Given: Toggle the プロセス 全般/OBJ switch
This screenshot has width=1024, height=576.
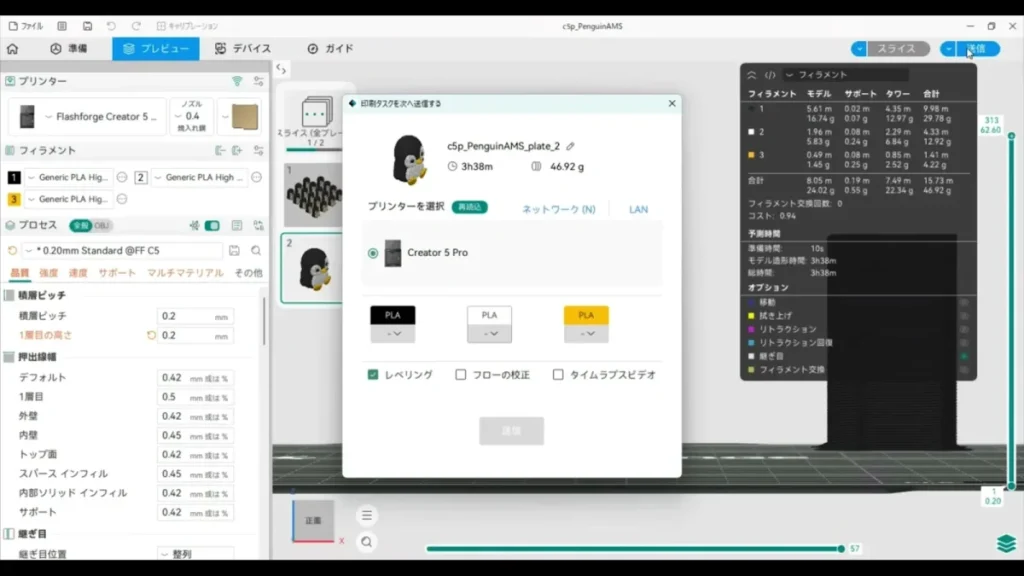Looking at the screenshot, I should 91,226.
